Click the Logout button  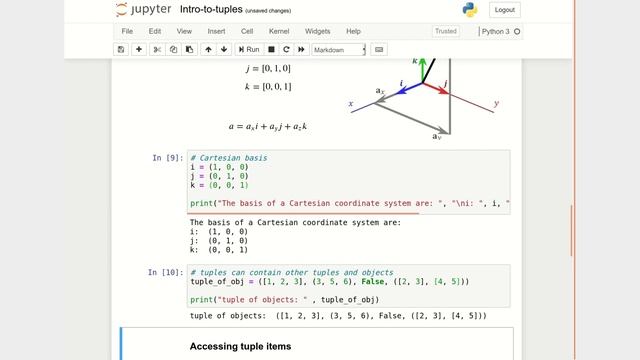504,10
